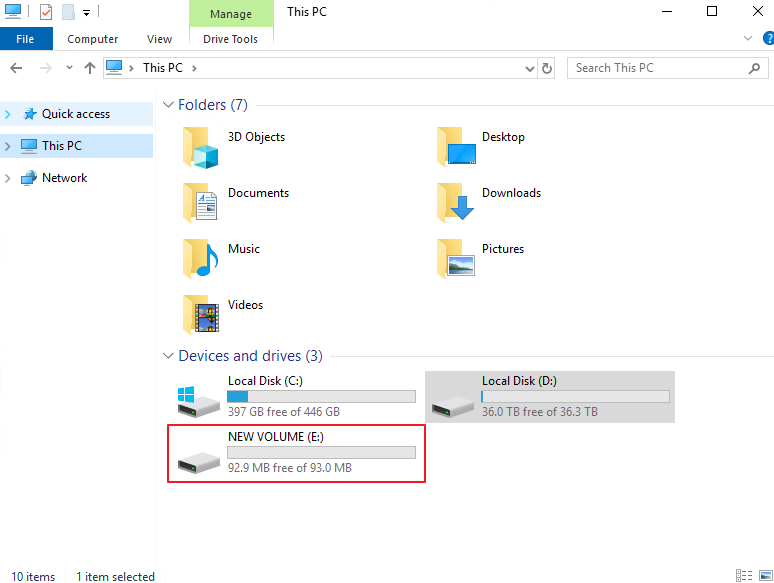
Task: Expand the Network tree node
Action: point(7,178)
